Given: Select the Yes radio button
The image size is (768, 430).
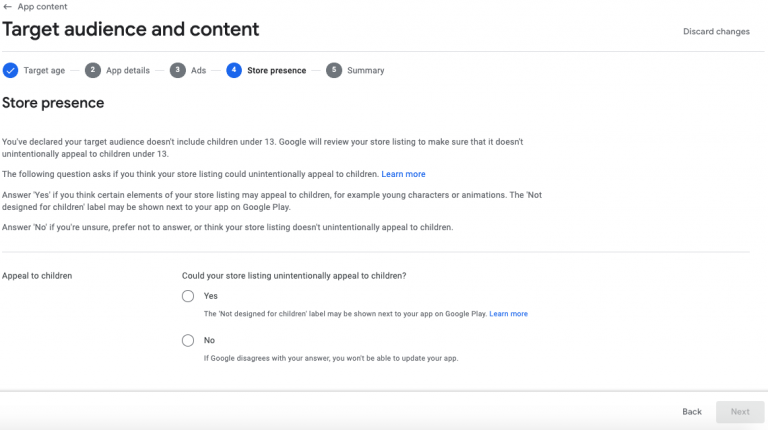Looking at the screenshot, I should [x=188, y=296].
